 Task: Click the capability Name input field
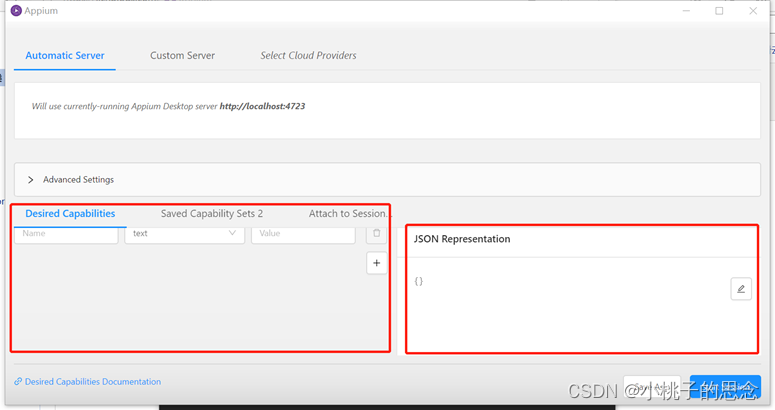[x=66, y=234]
